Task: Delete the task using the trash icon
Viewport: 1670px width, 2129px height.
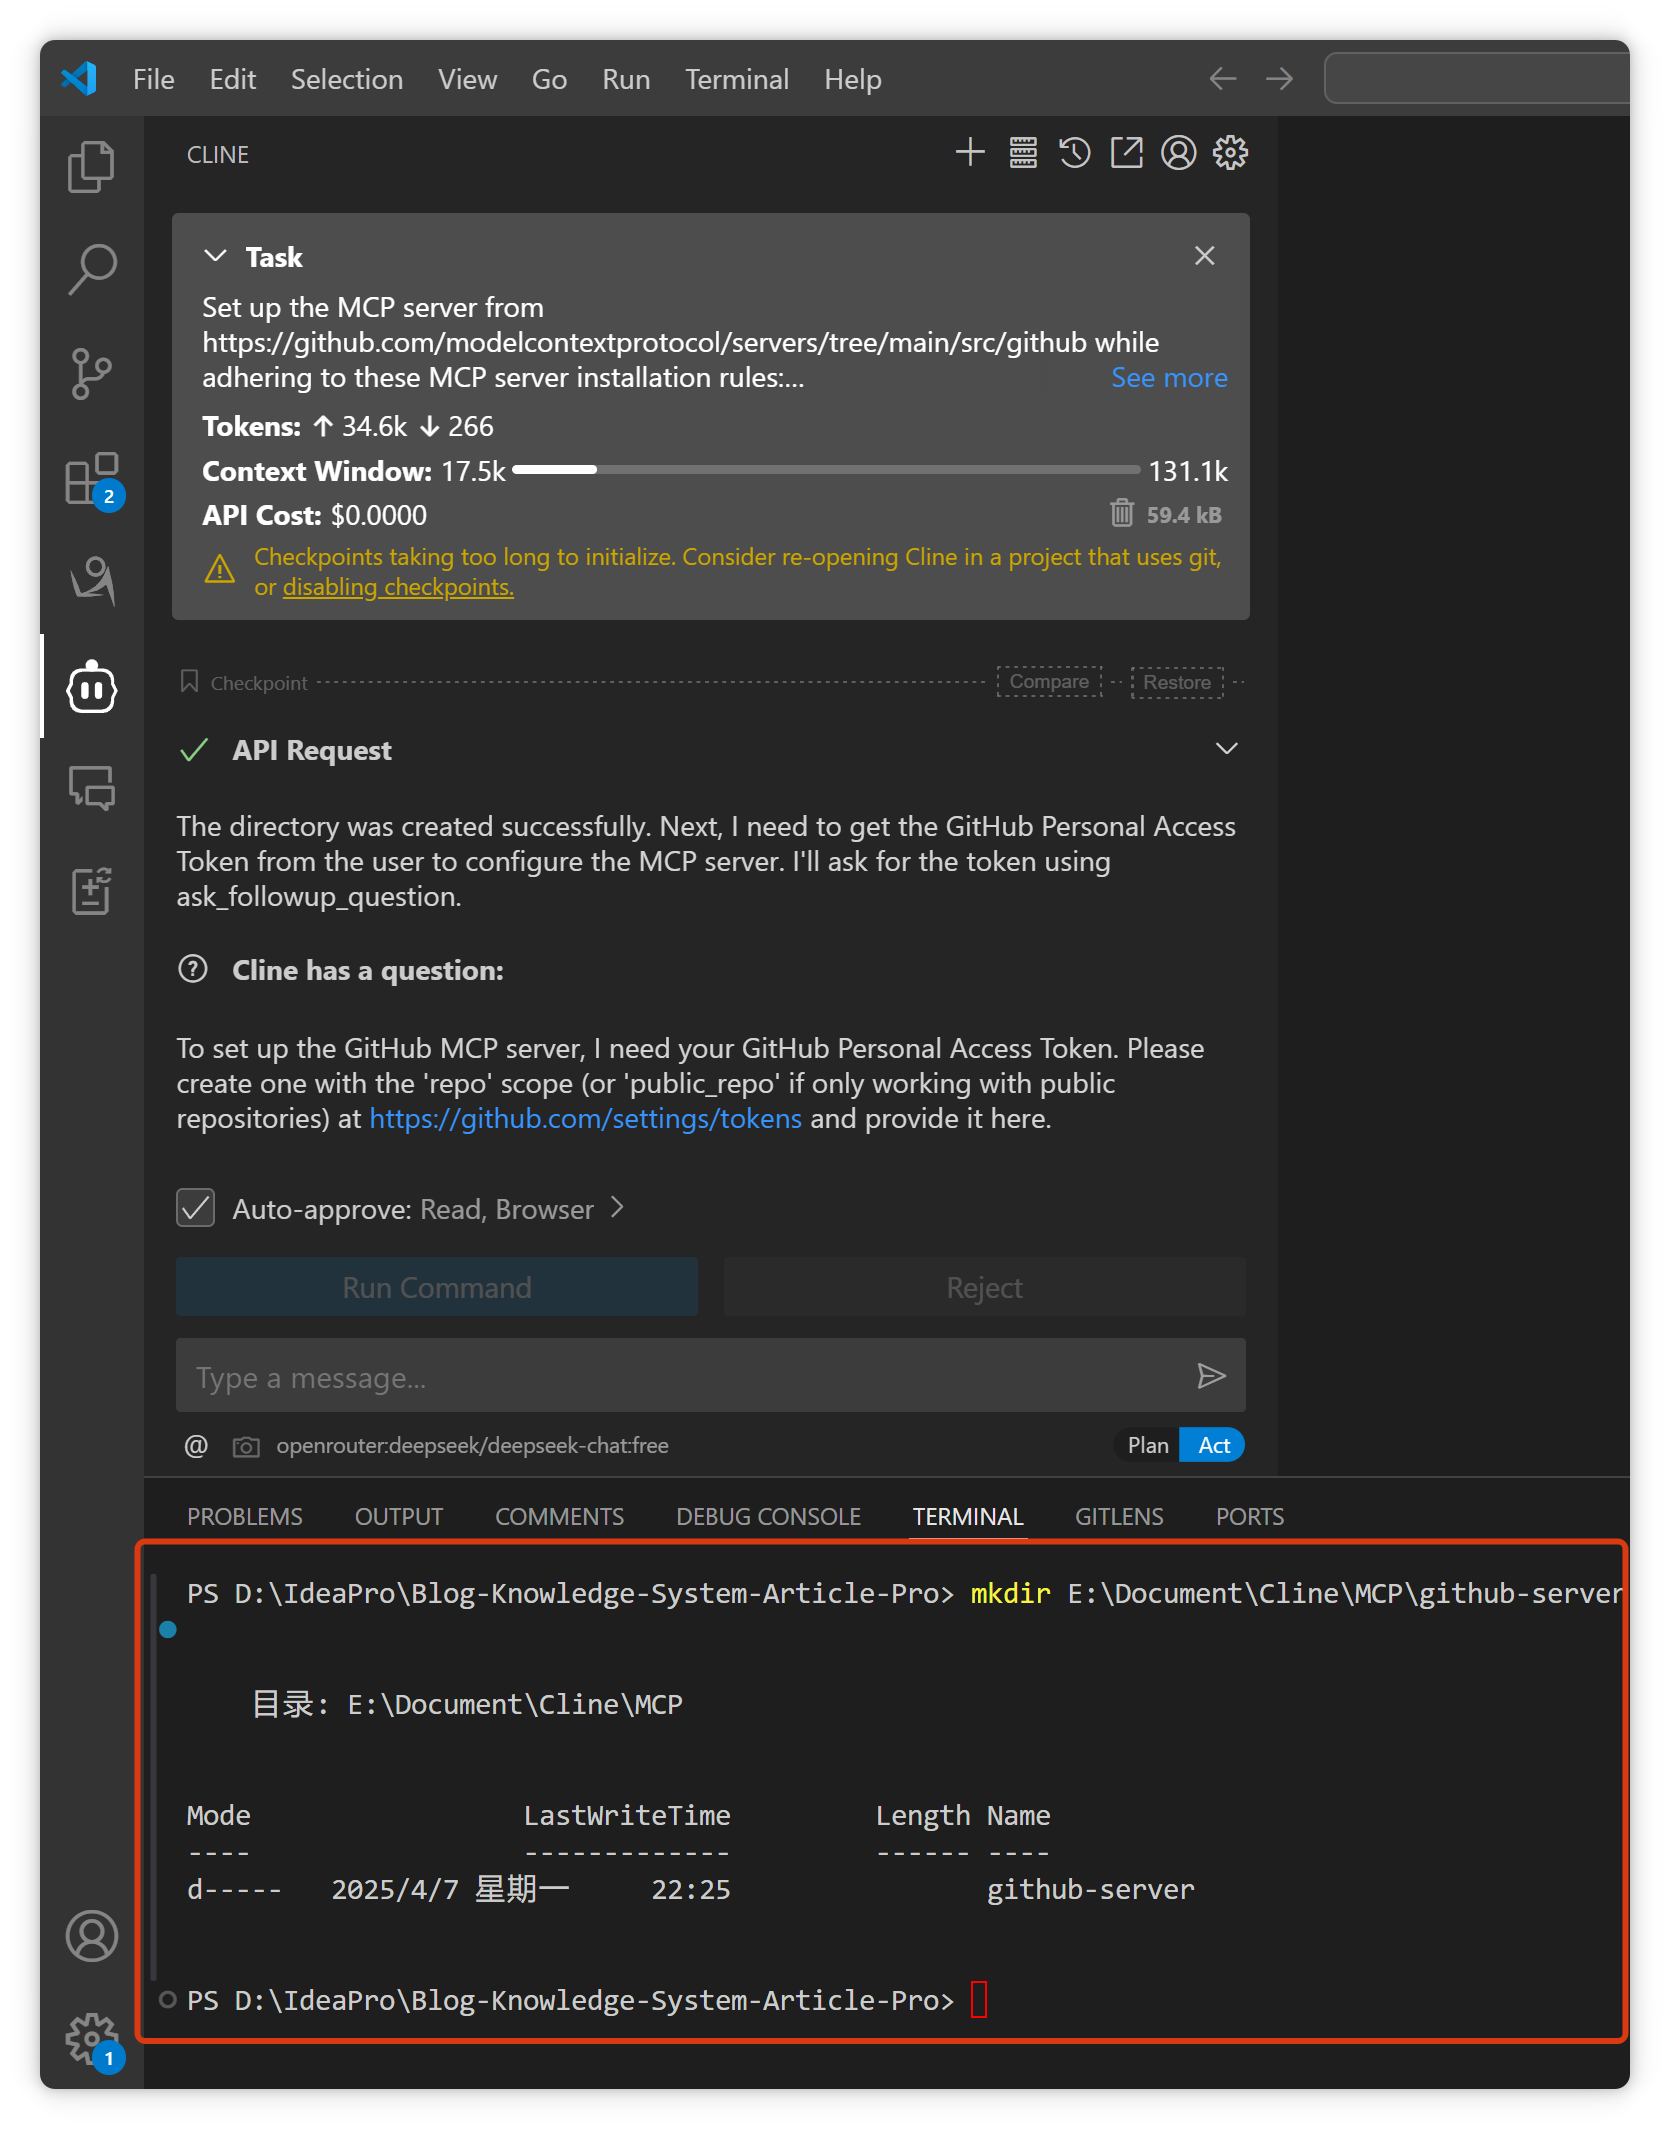Action: (x=1121, y=514)
